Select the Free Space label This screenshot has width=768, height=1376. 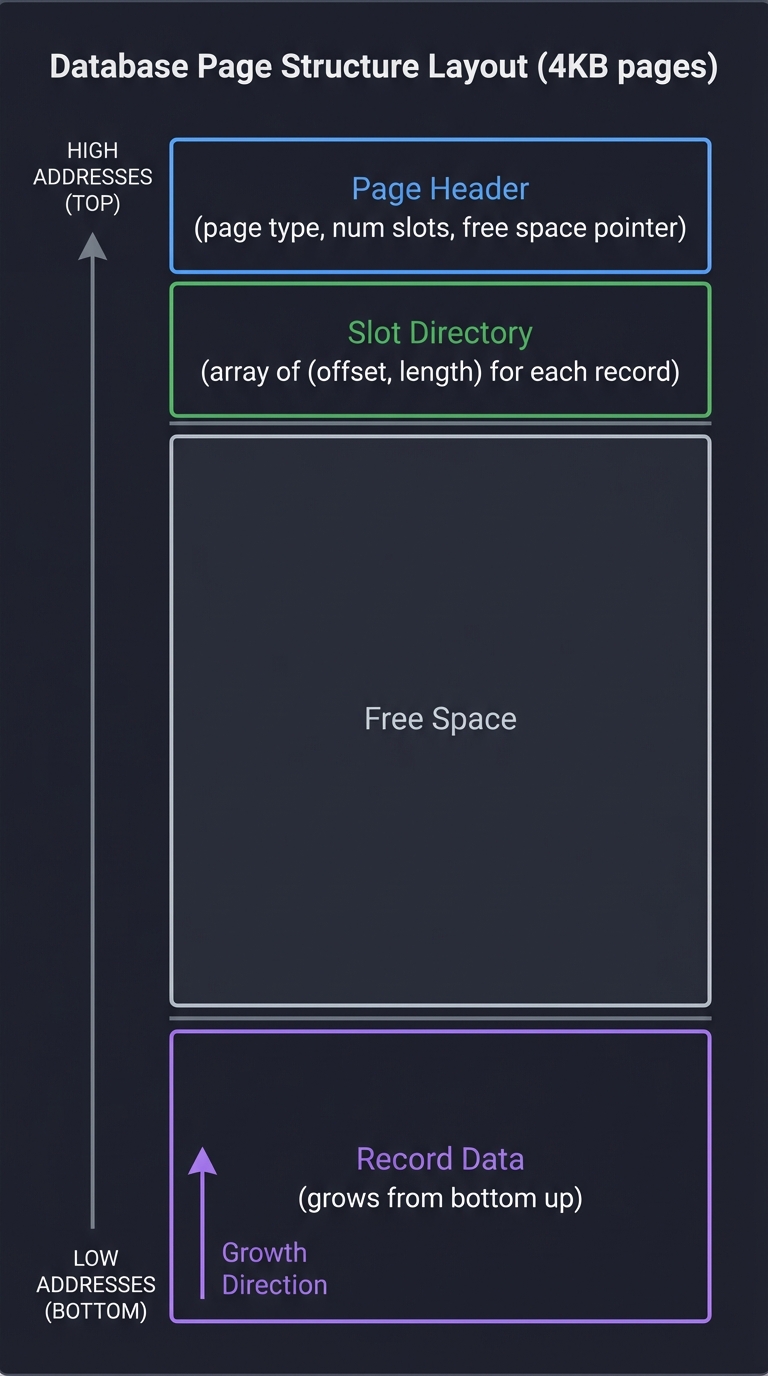tap(440, 719)
